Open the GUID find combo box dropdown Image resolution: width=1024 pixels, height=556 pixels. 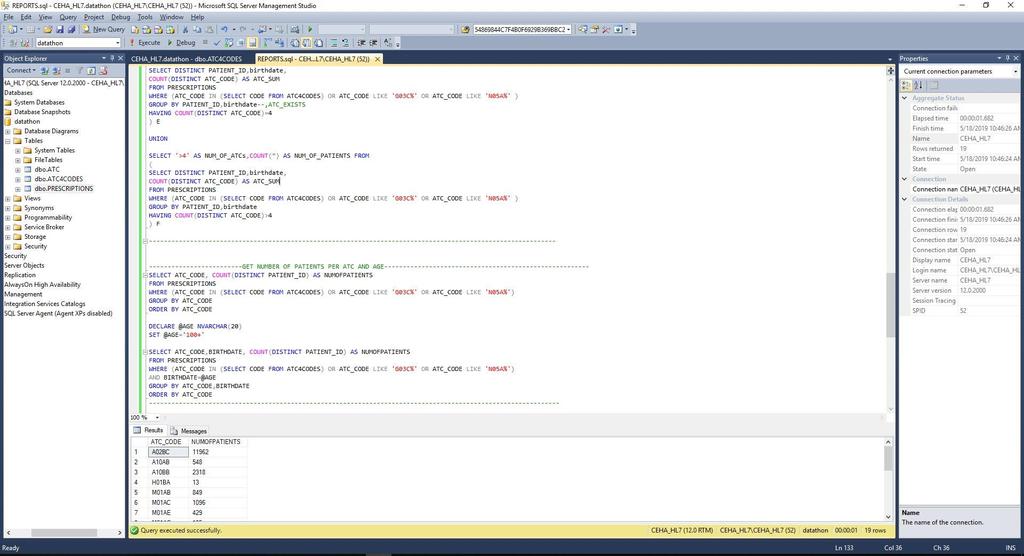(x=569, y=29)
